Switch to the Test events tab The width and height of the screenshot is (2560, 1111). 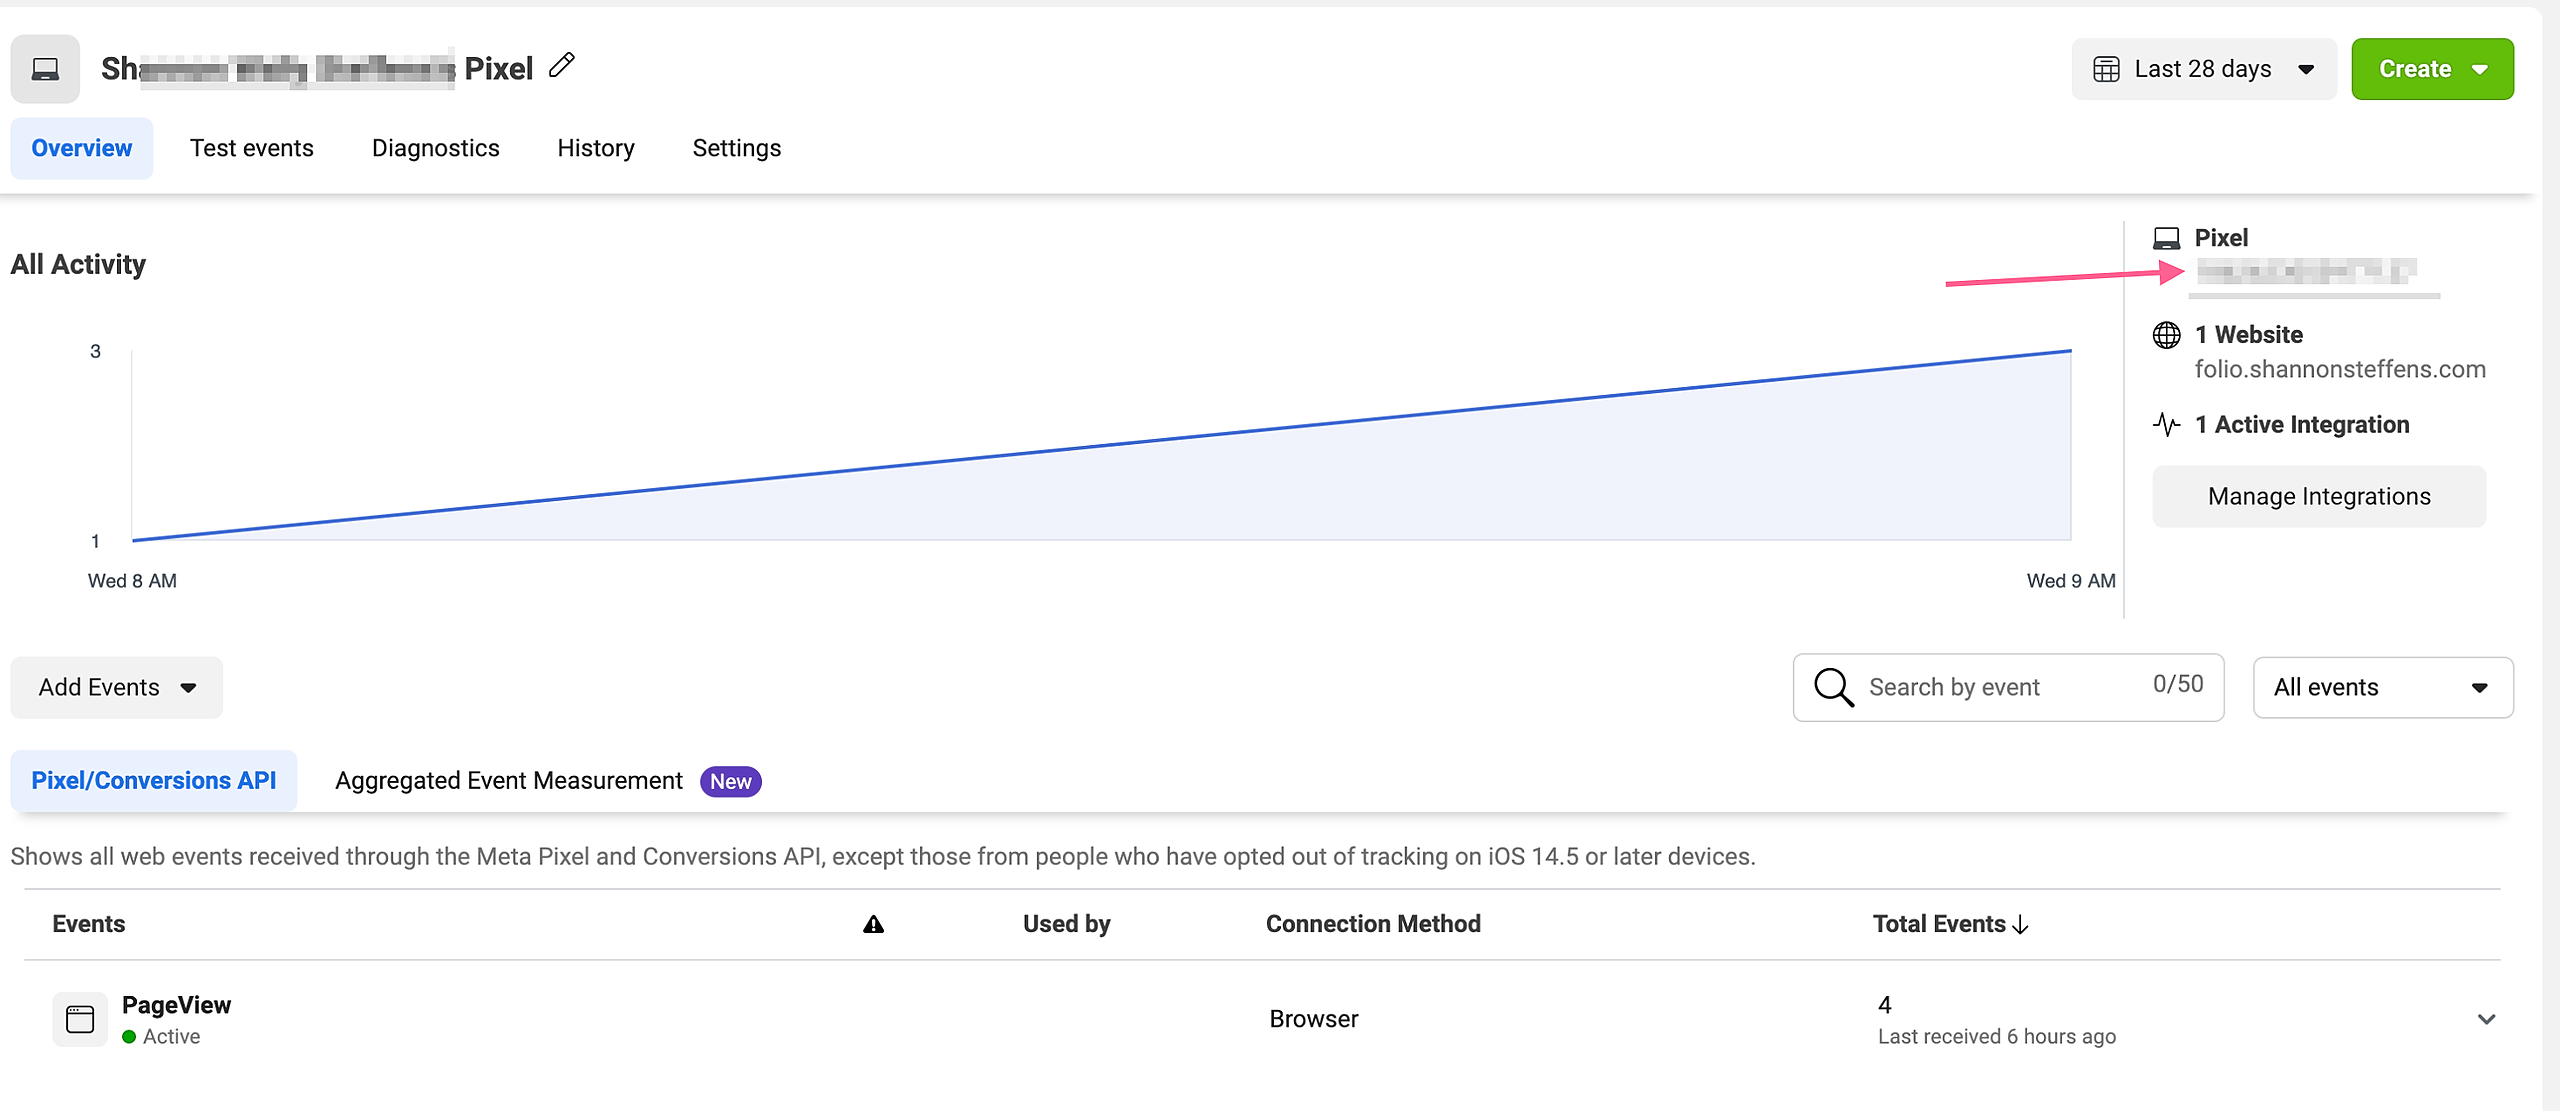click(x=252, y=148)
